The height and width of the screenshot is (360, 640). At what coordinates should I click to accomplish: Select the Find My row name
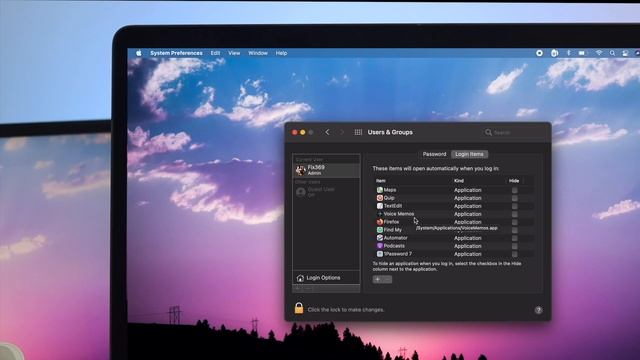[393, 230]
